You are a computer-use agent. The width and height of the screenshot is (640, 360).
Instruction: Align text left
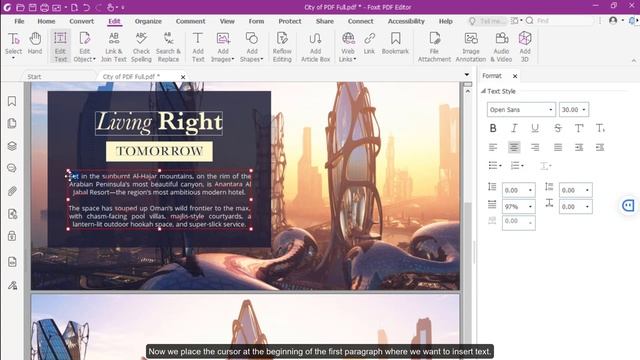coord(493,147)
